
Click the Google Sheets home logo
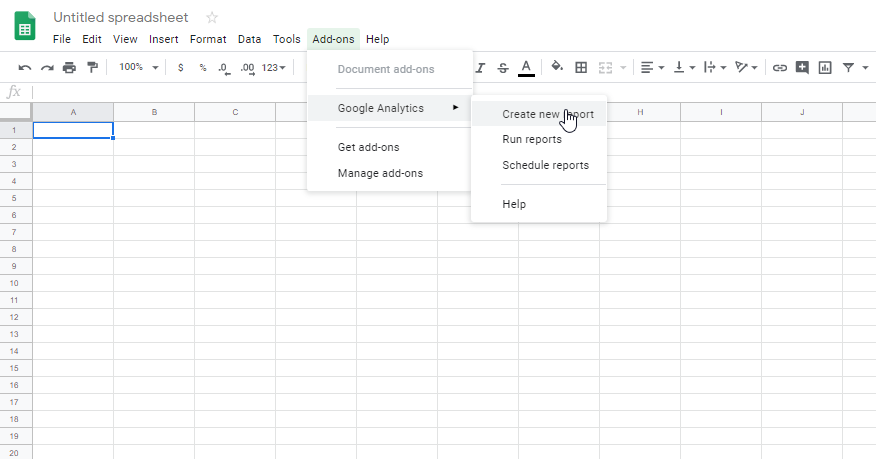pos(25,27)
